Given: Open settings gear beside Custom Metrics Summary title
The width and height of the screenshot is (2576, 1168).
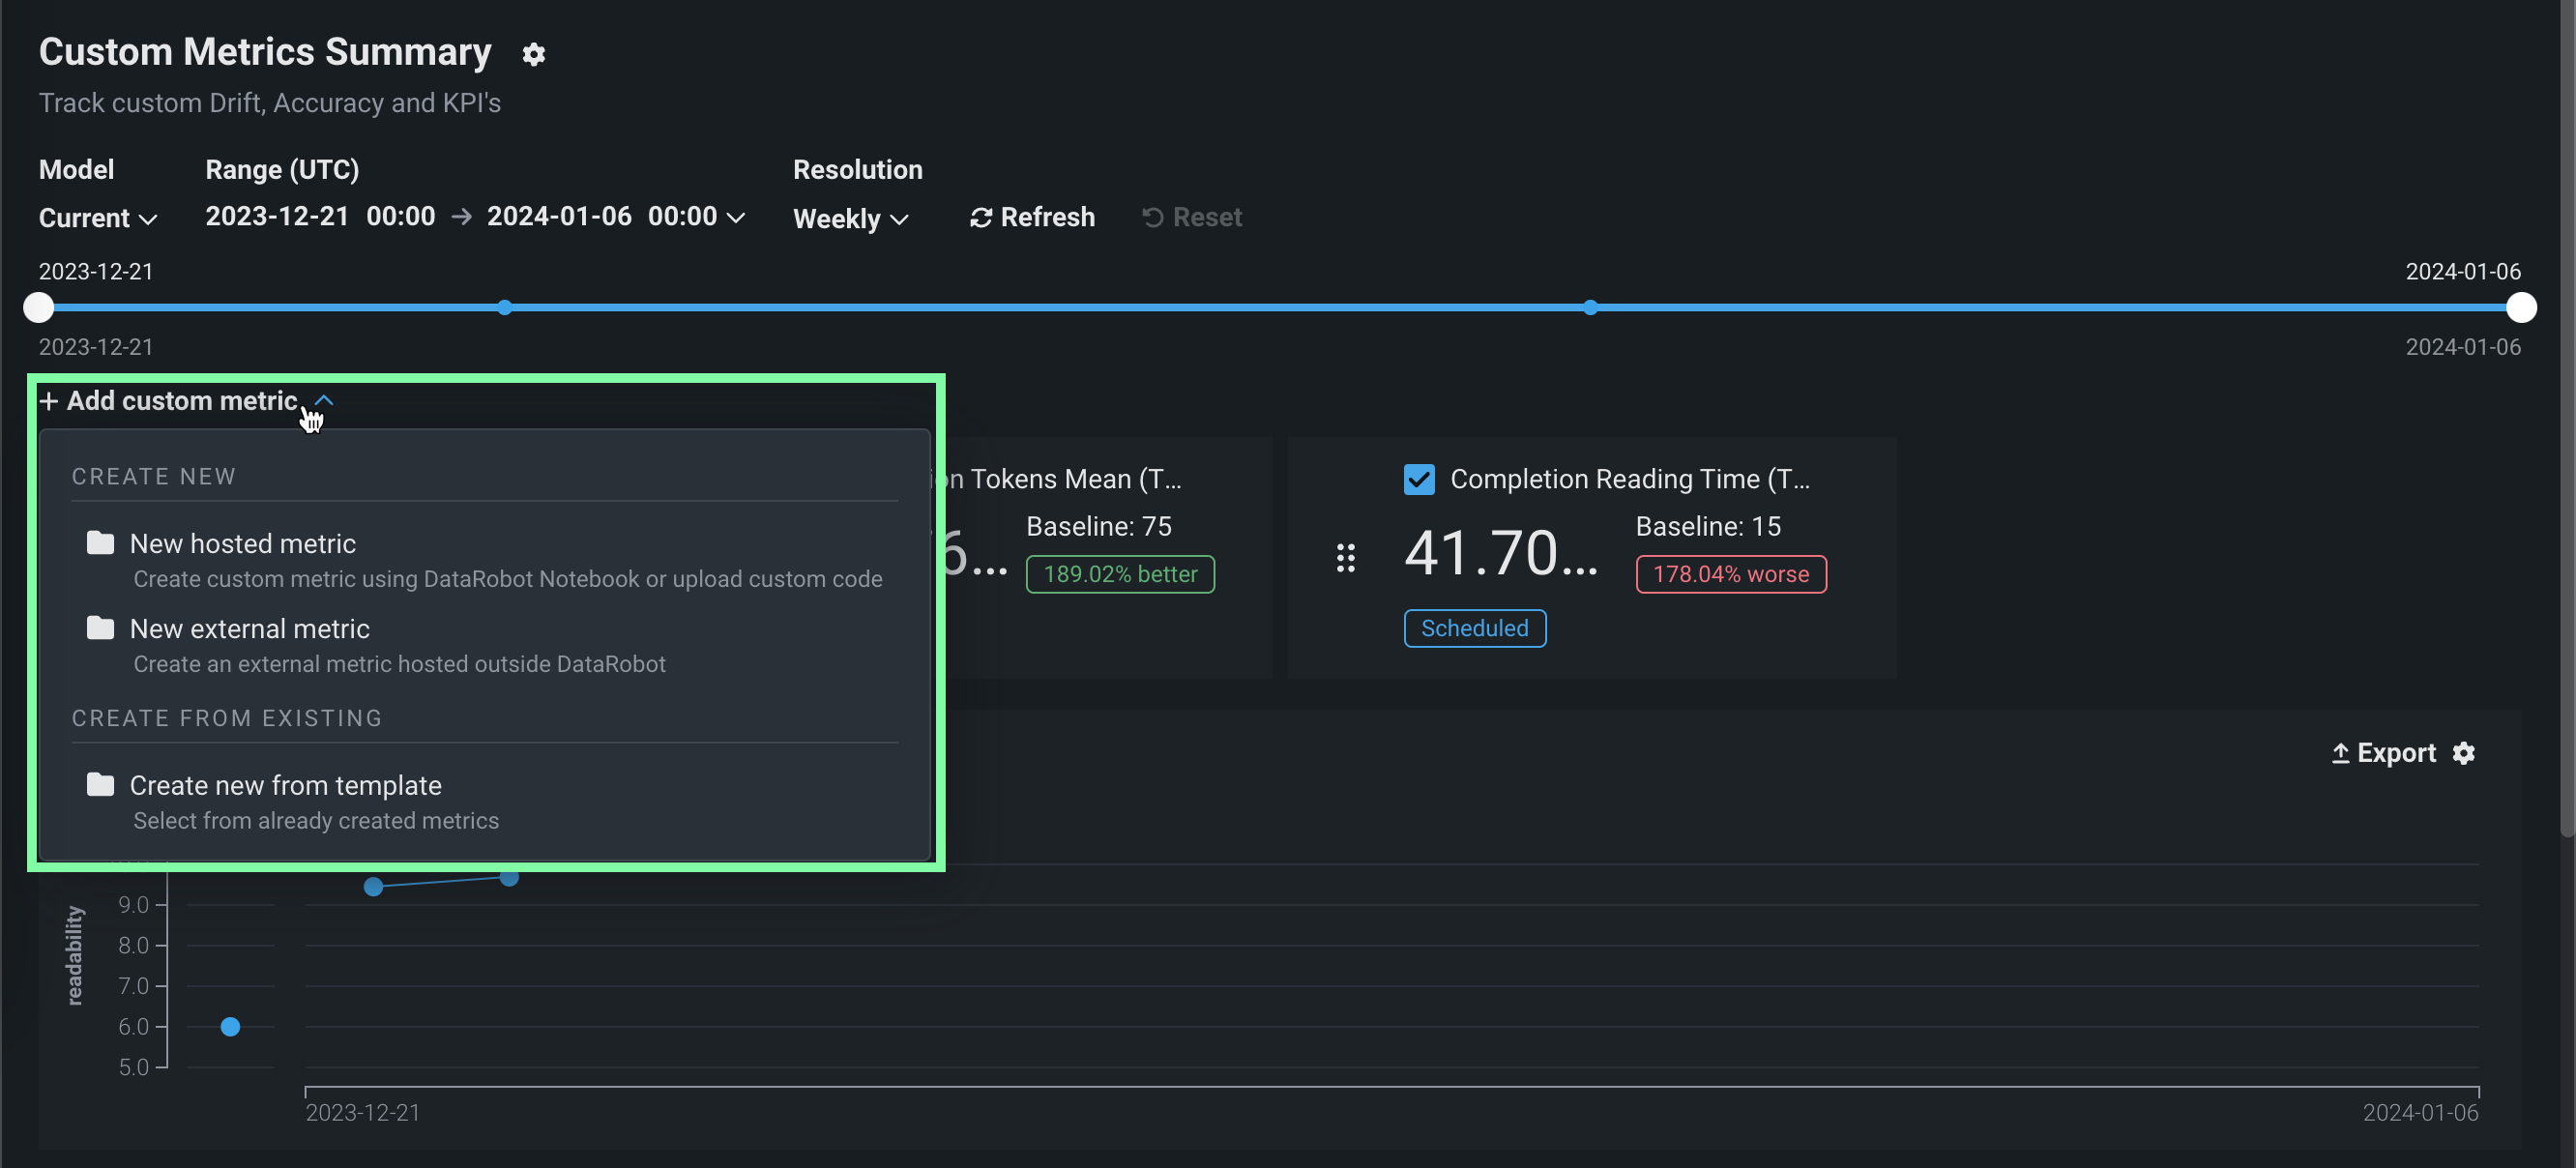Looking at the screenshot, I should [x=534, y=54].
